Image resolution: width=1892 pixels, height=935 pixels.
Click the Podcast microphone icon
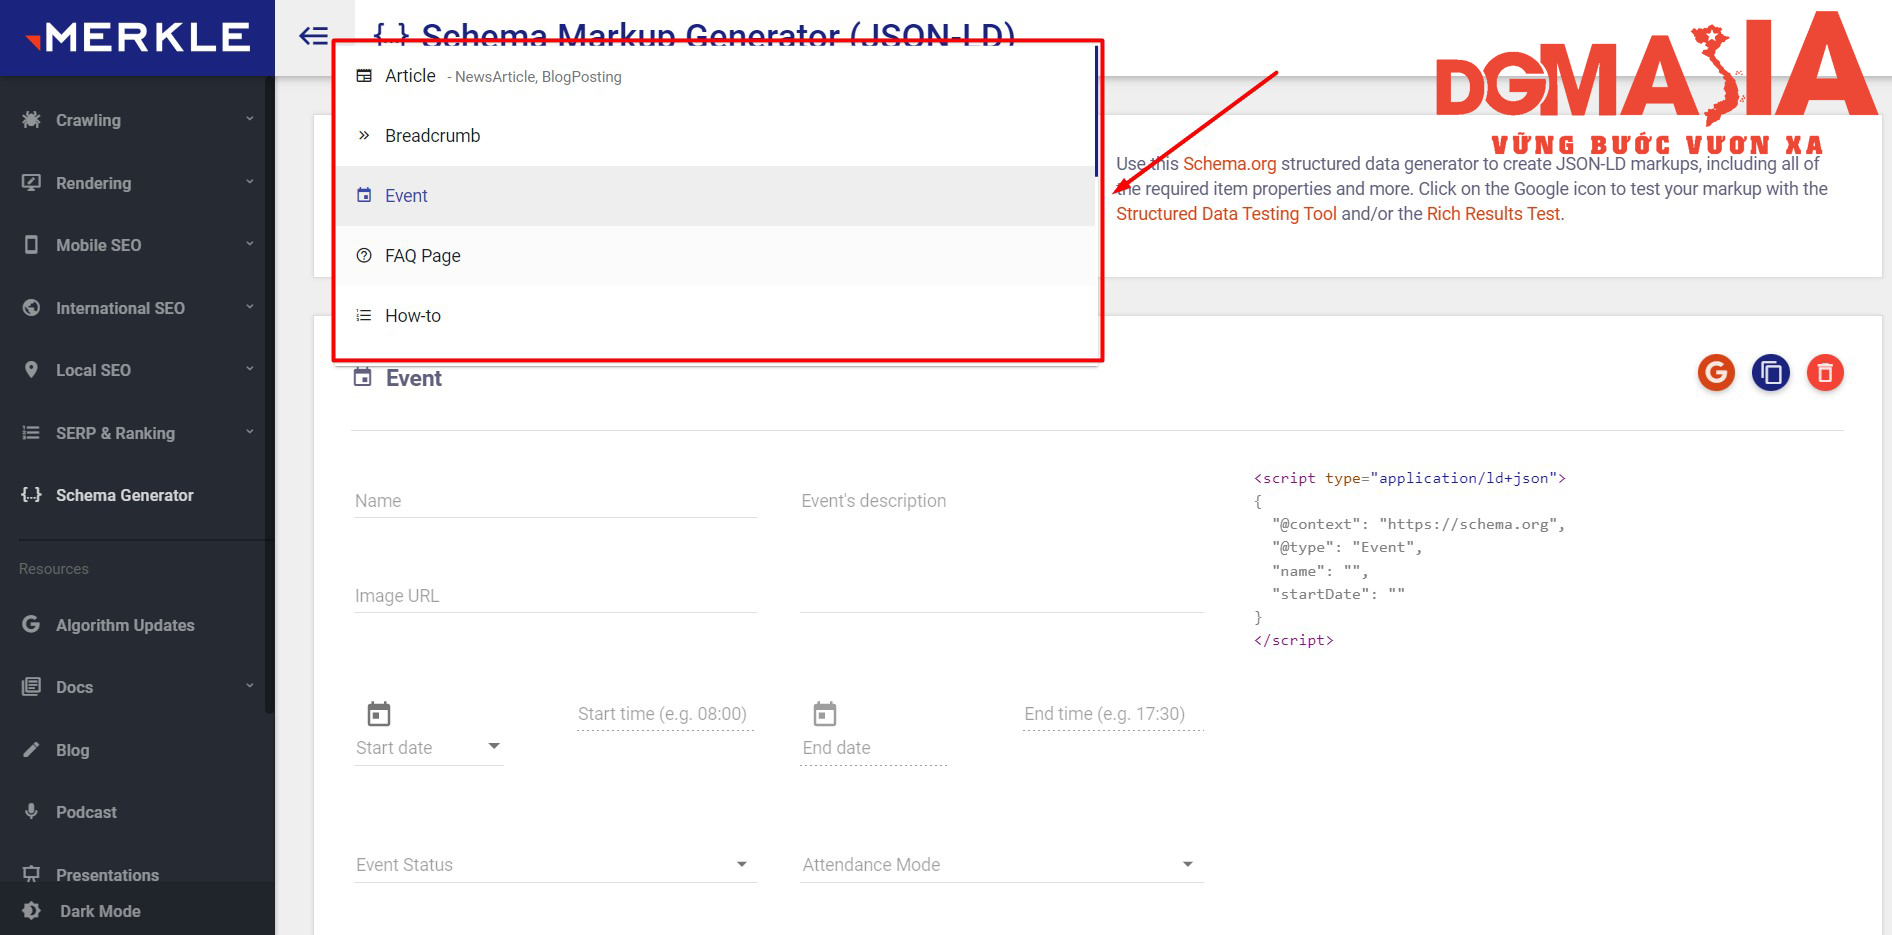[32, 812]
